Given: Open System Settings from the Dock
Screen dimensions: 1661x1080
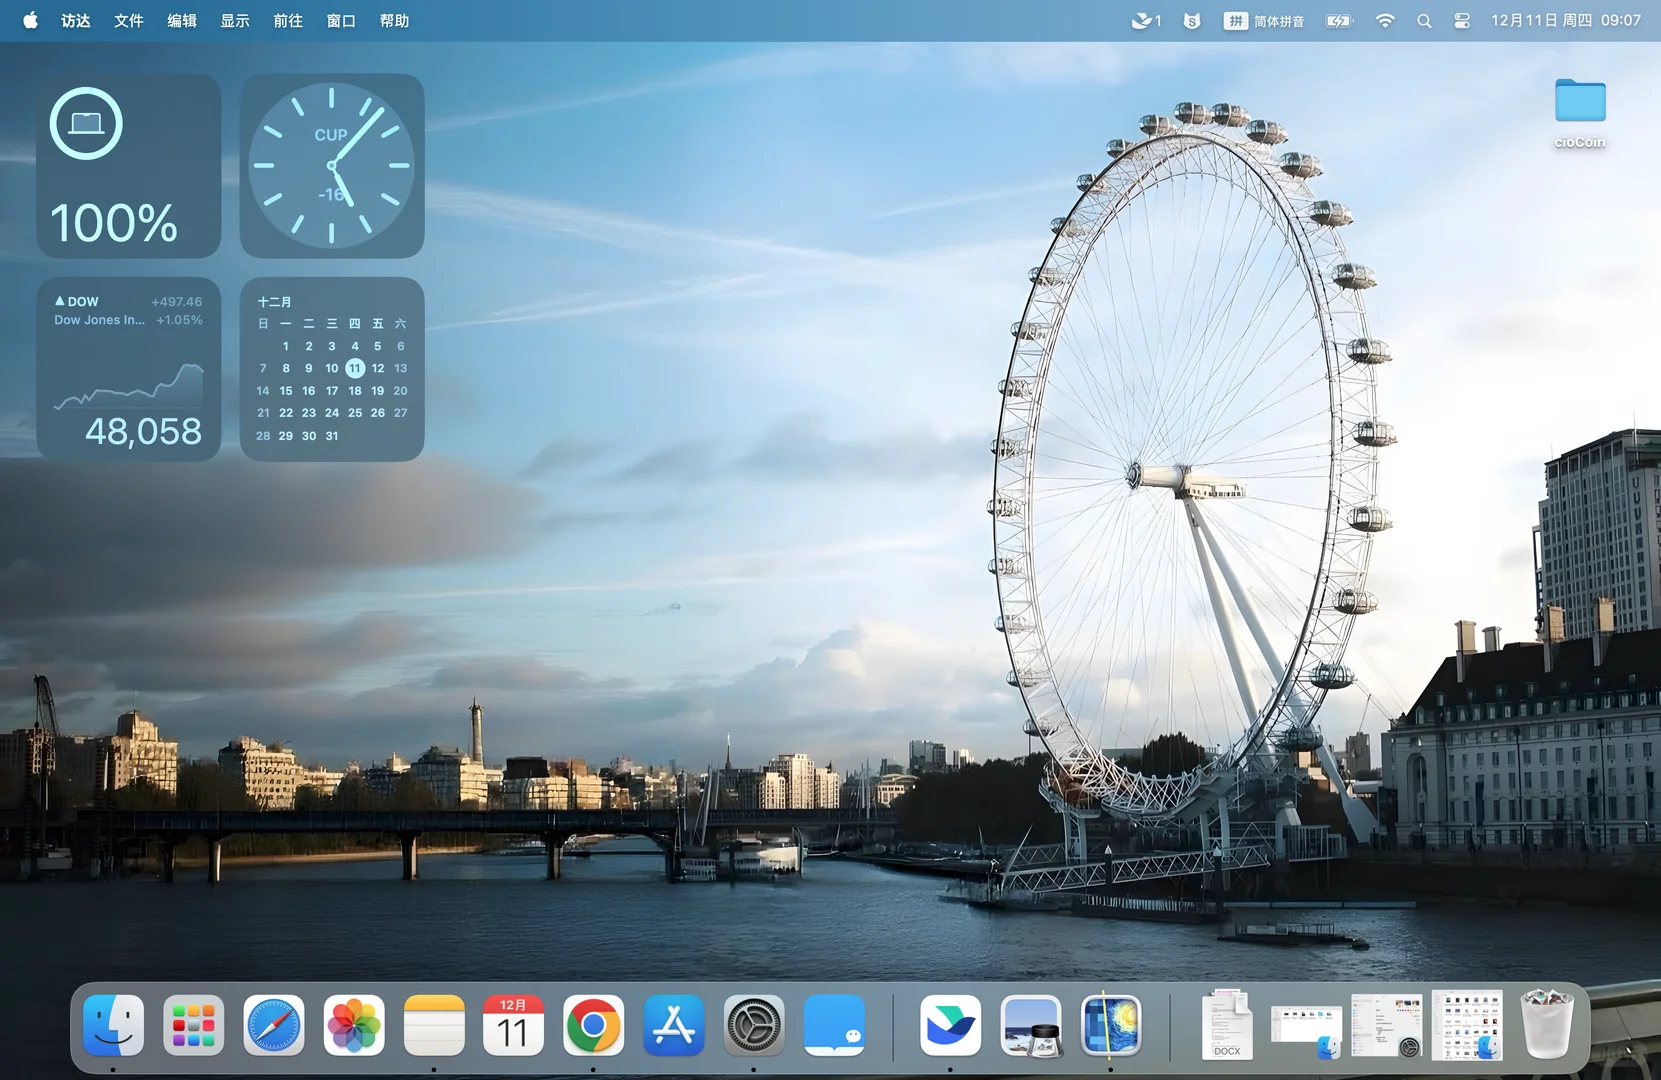Looking at the screenshot, I should (754, 1025).
